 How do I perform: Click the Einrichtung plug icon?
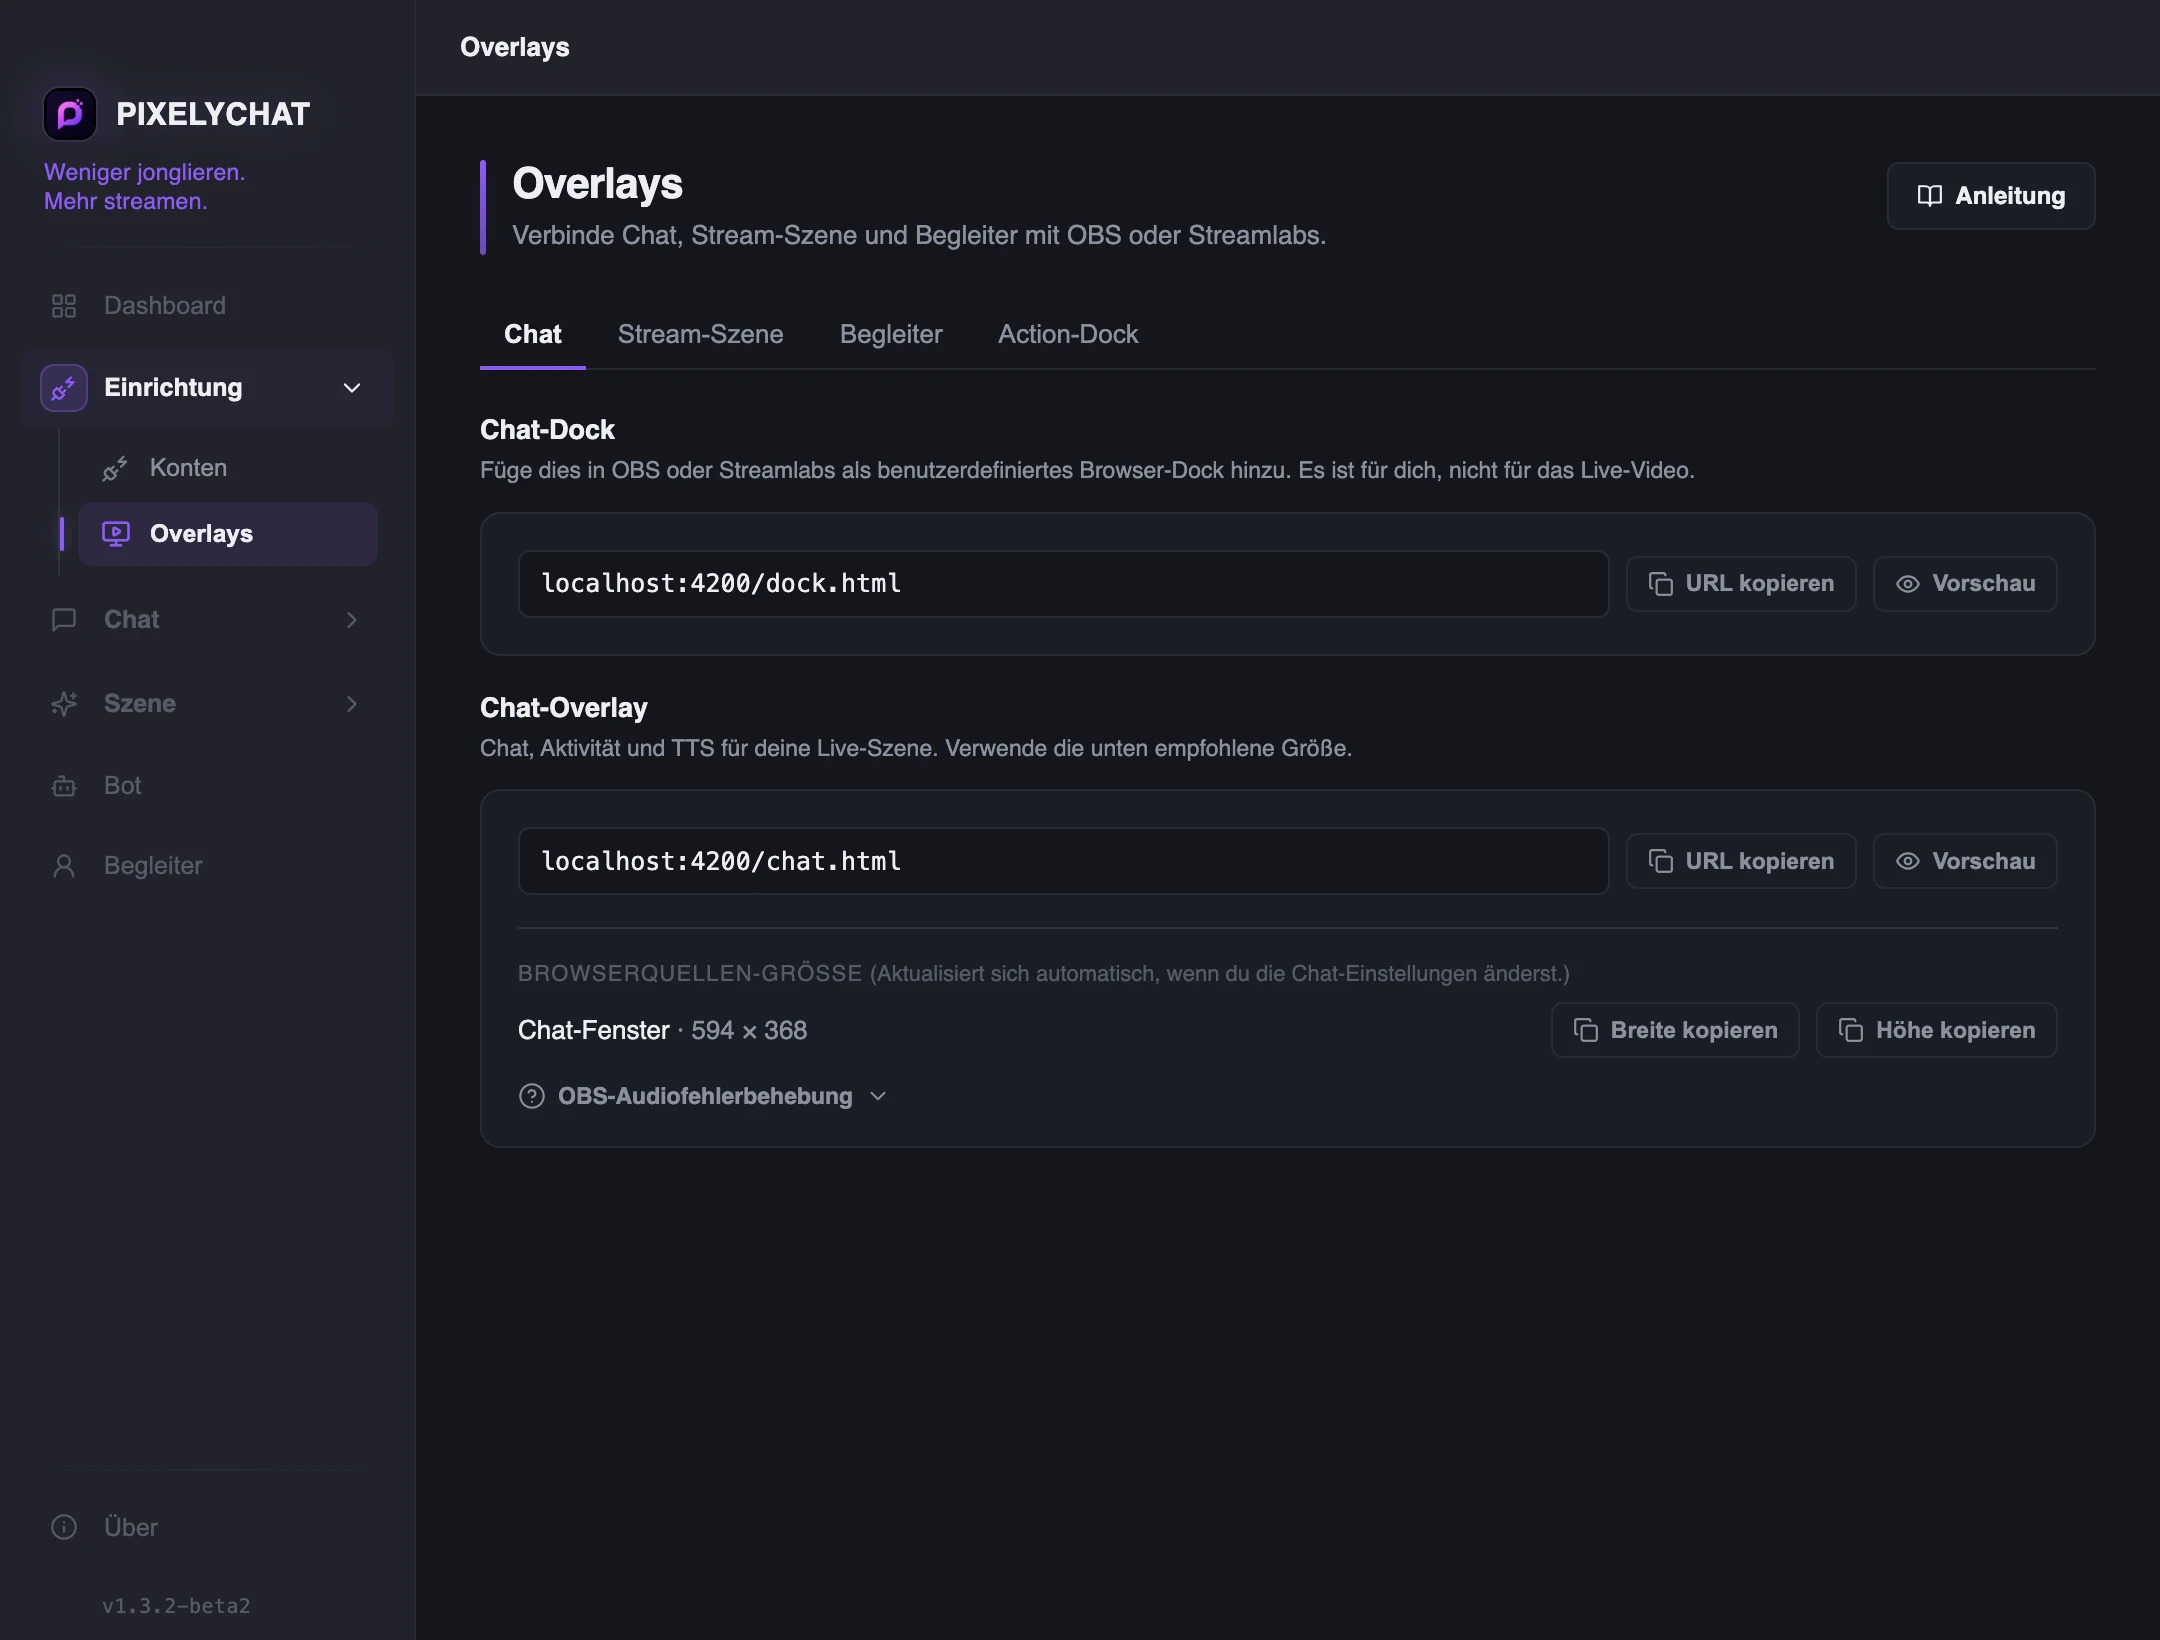pyautogui.click(x=64, y=388)
